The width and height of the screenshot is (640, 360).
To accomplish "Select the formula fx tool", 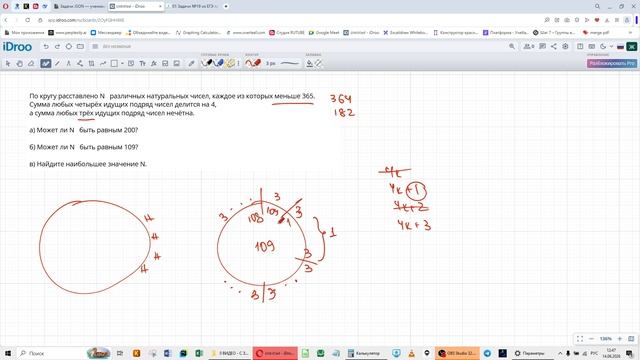I will 154,63.
